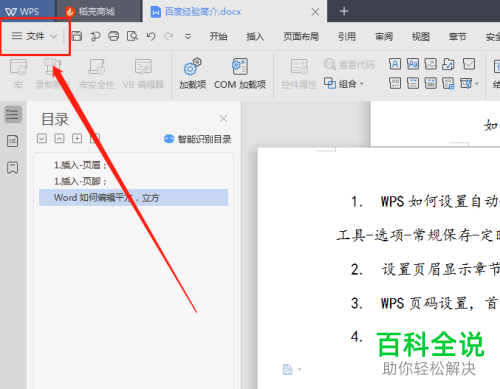Viewport: 500px width, 389px height.
Task: Open the VB 编辑器 button
Action: [x=143, y=74]
